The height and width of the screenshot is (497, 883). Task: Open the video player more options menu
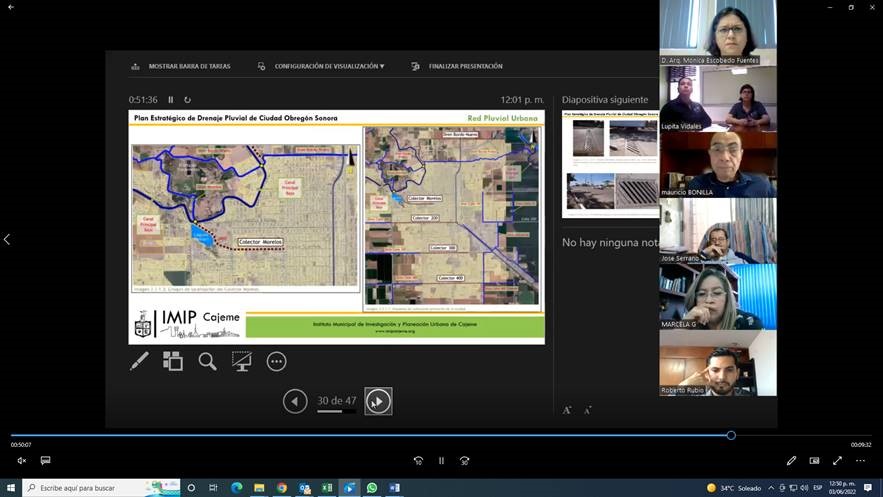(x=860, y=461)
